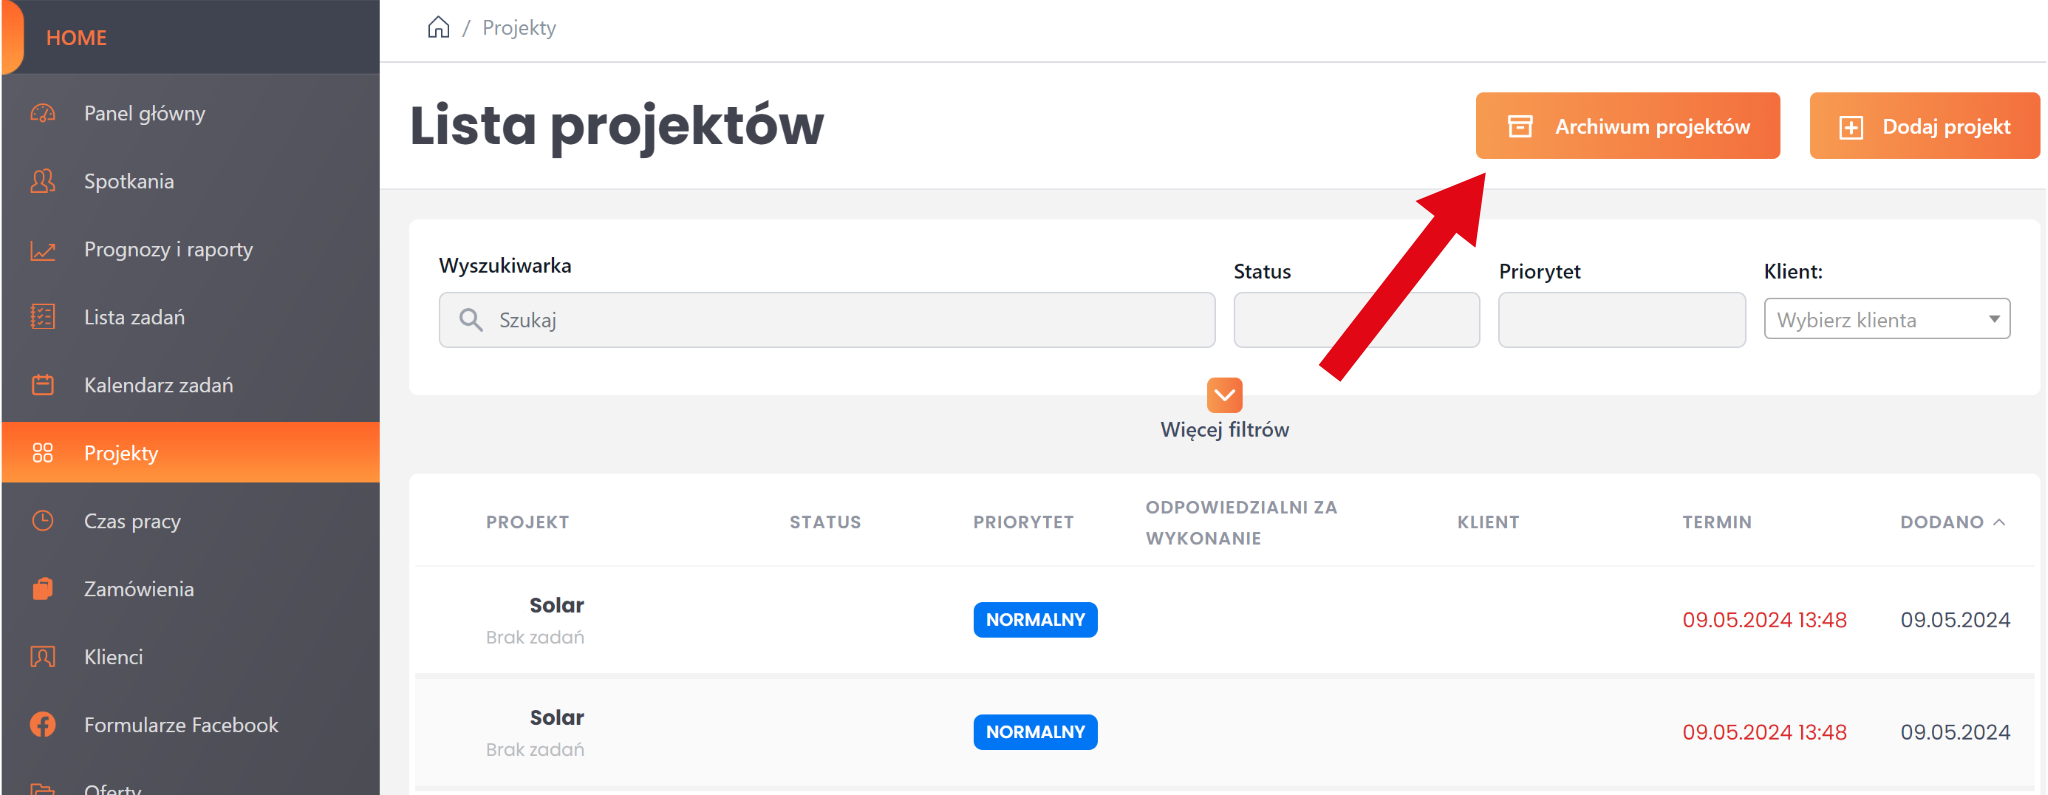Open the Status filter field
Image resolution: width=2048 pixels, height=795 pixels.
1356,320
